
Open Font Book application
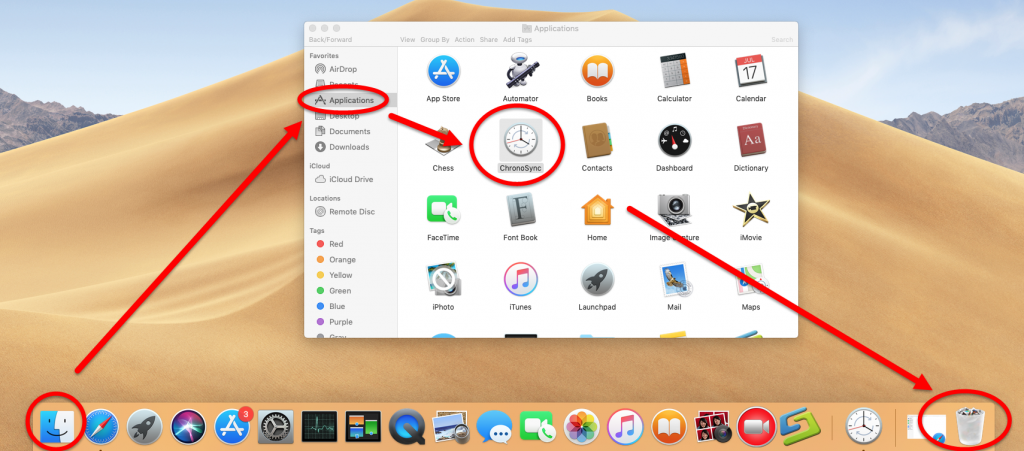[x=520, y=211]
